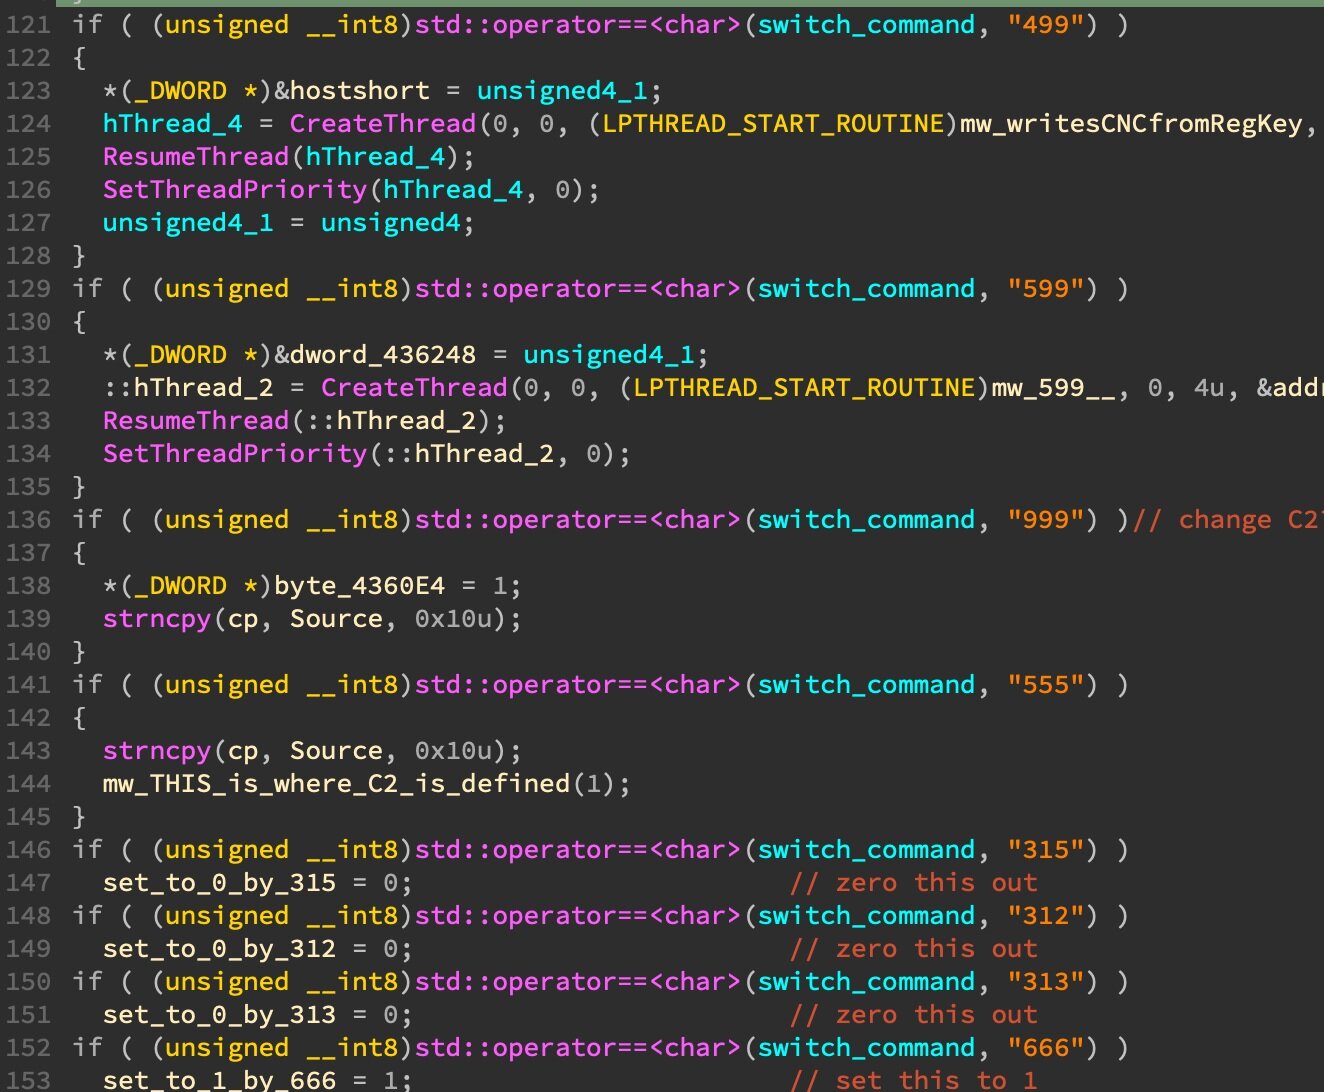Click switch_command on line 129
The image size is (1324, 1092).
coord(866,289)
